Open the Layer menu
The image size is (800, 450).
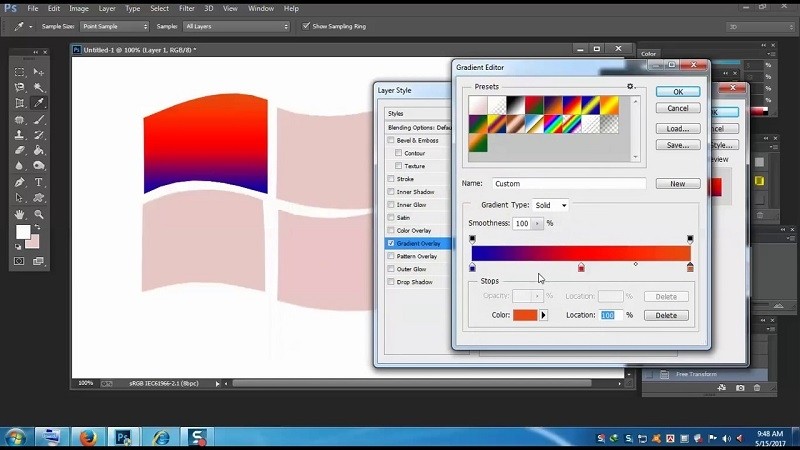(x=107, y=9)
